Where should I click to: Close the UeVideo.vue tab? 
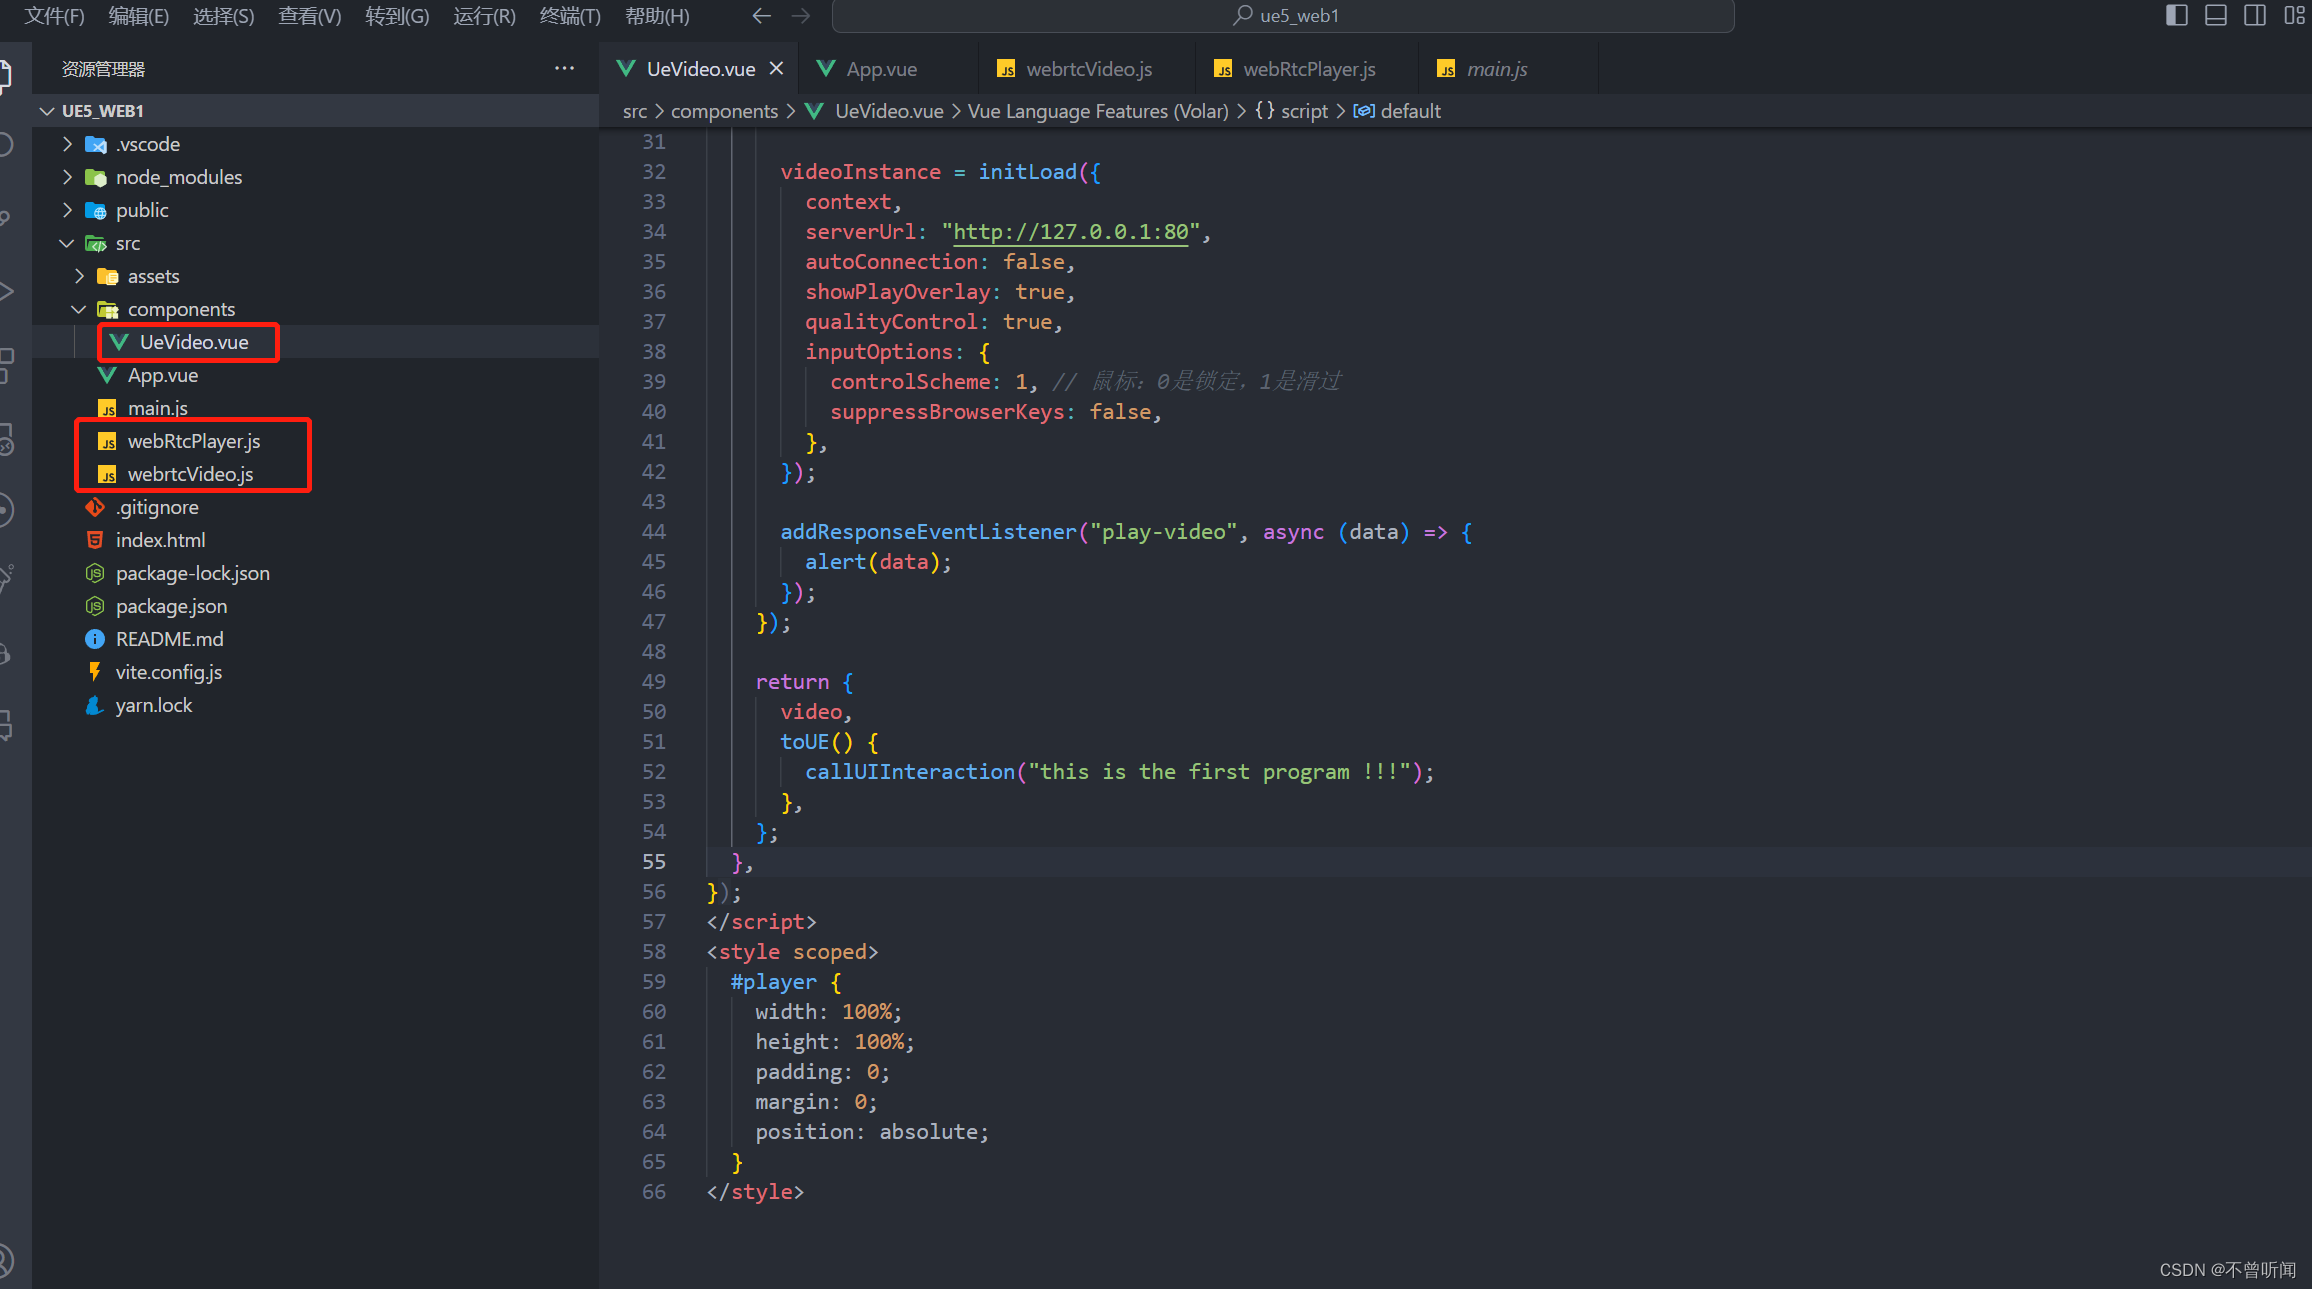[x=776, y=68]
